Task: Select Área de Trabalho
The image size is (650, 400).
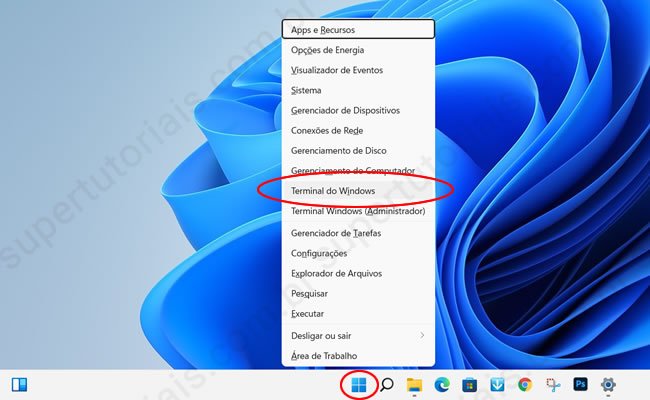Action: (358, 356)
